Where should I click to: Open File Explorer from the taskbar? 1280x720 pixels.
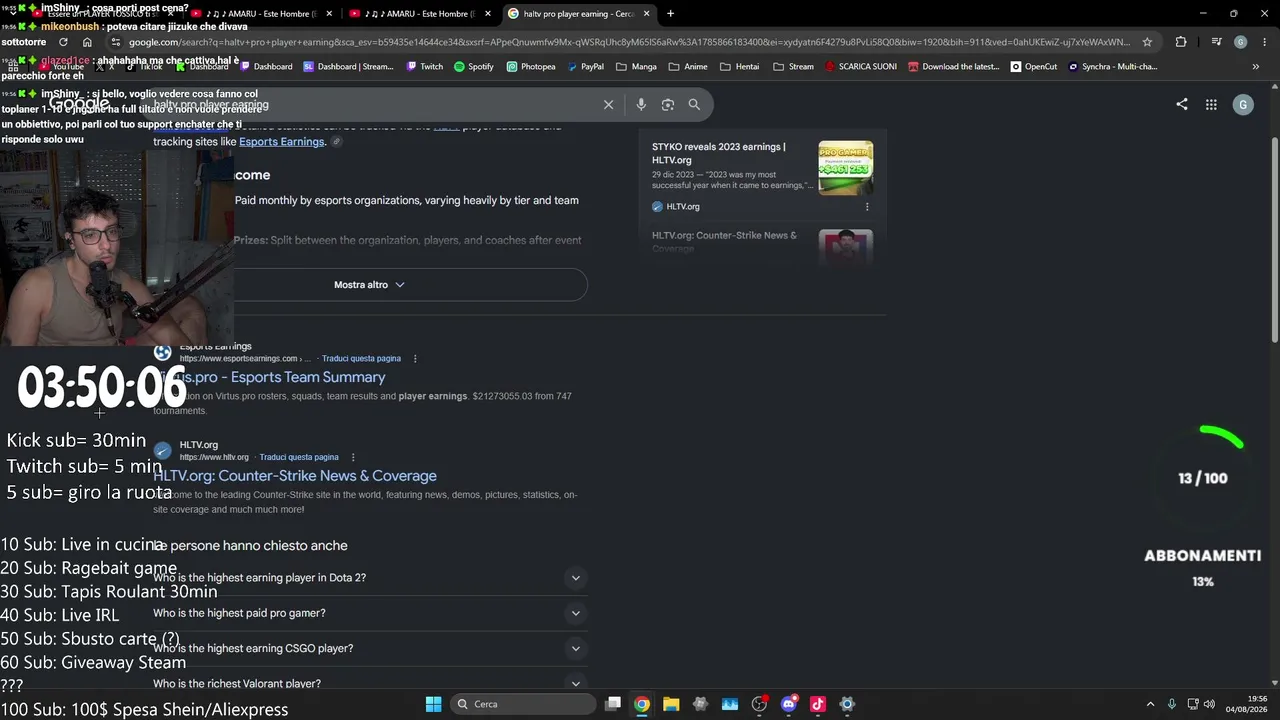671,704
